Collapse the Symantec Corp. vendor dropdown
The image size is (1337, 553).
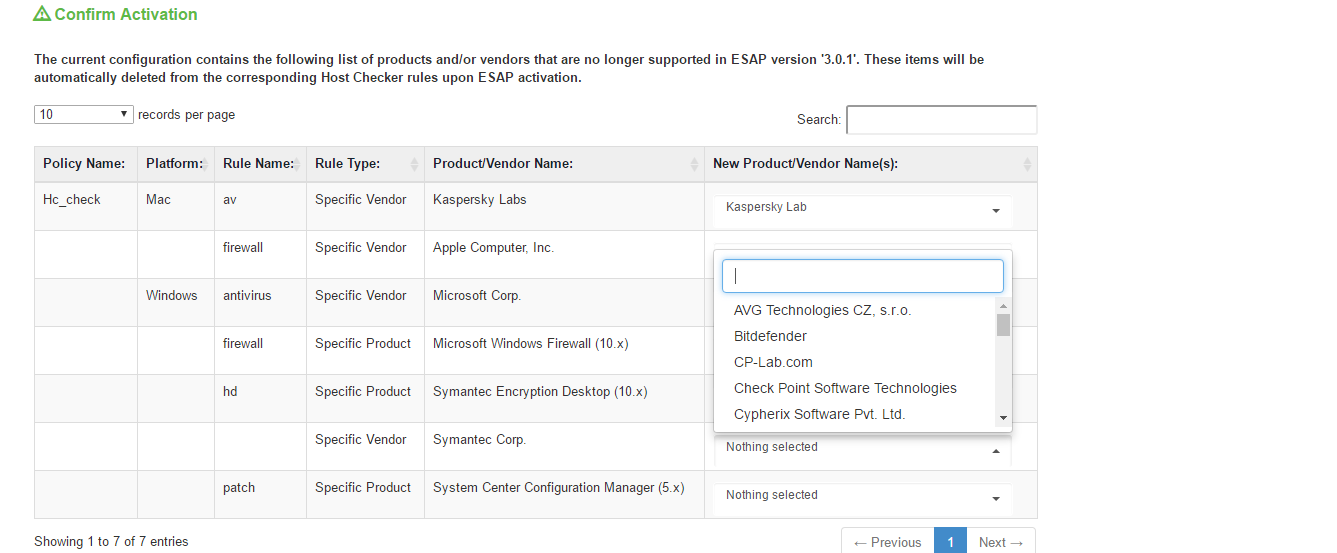[862, 448]
